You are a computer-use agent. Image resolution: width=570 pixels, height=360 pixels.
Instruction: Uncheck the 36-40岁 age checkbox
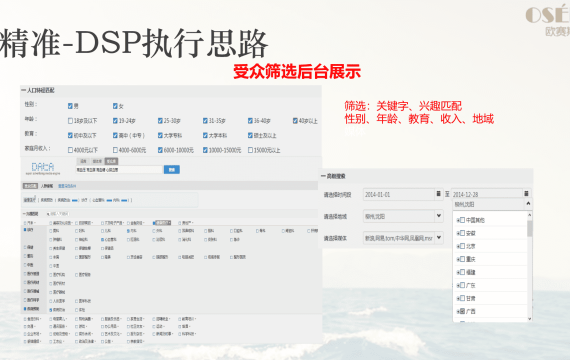tap(250, 121)
